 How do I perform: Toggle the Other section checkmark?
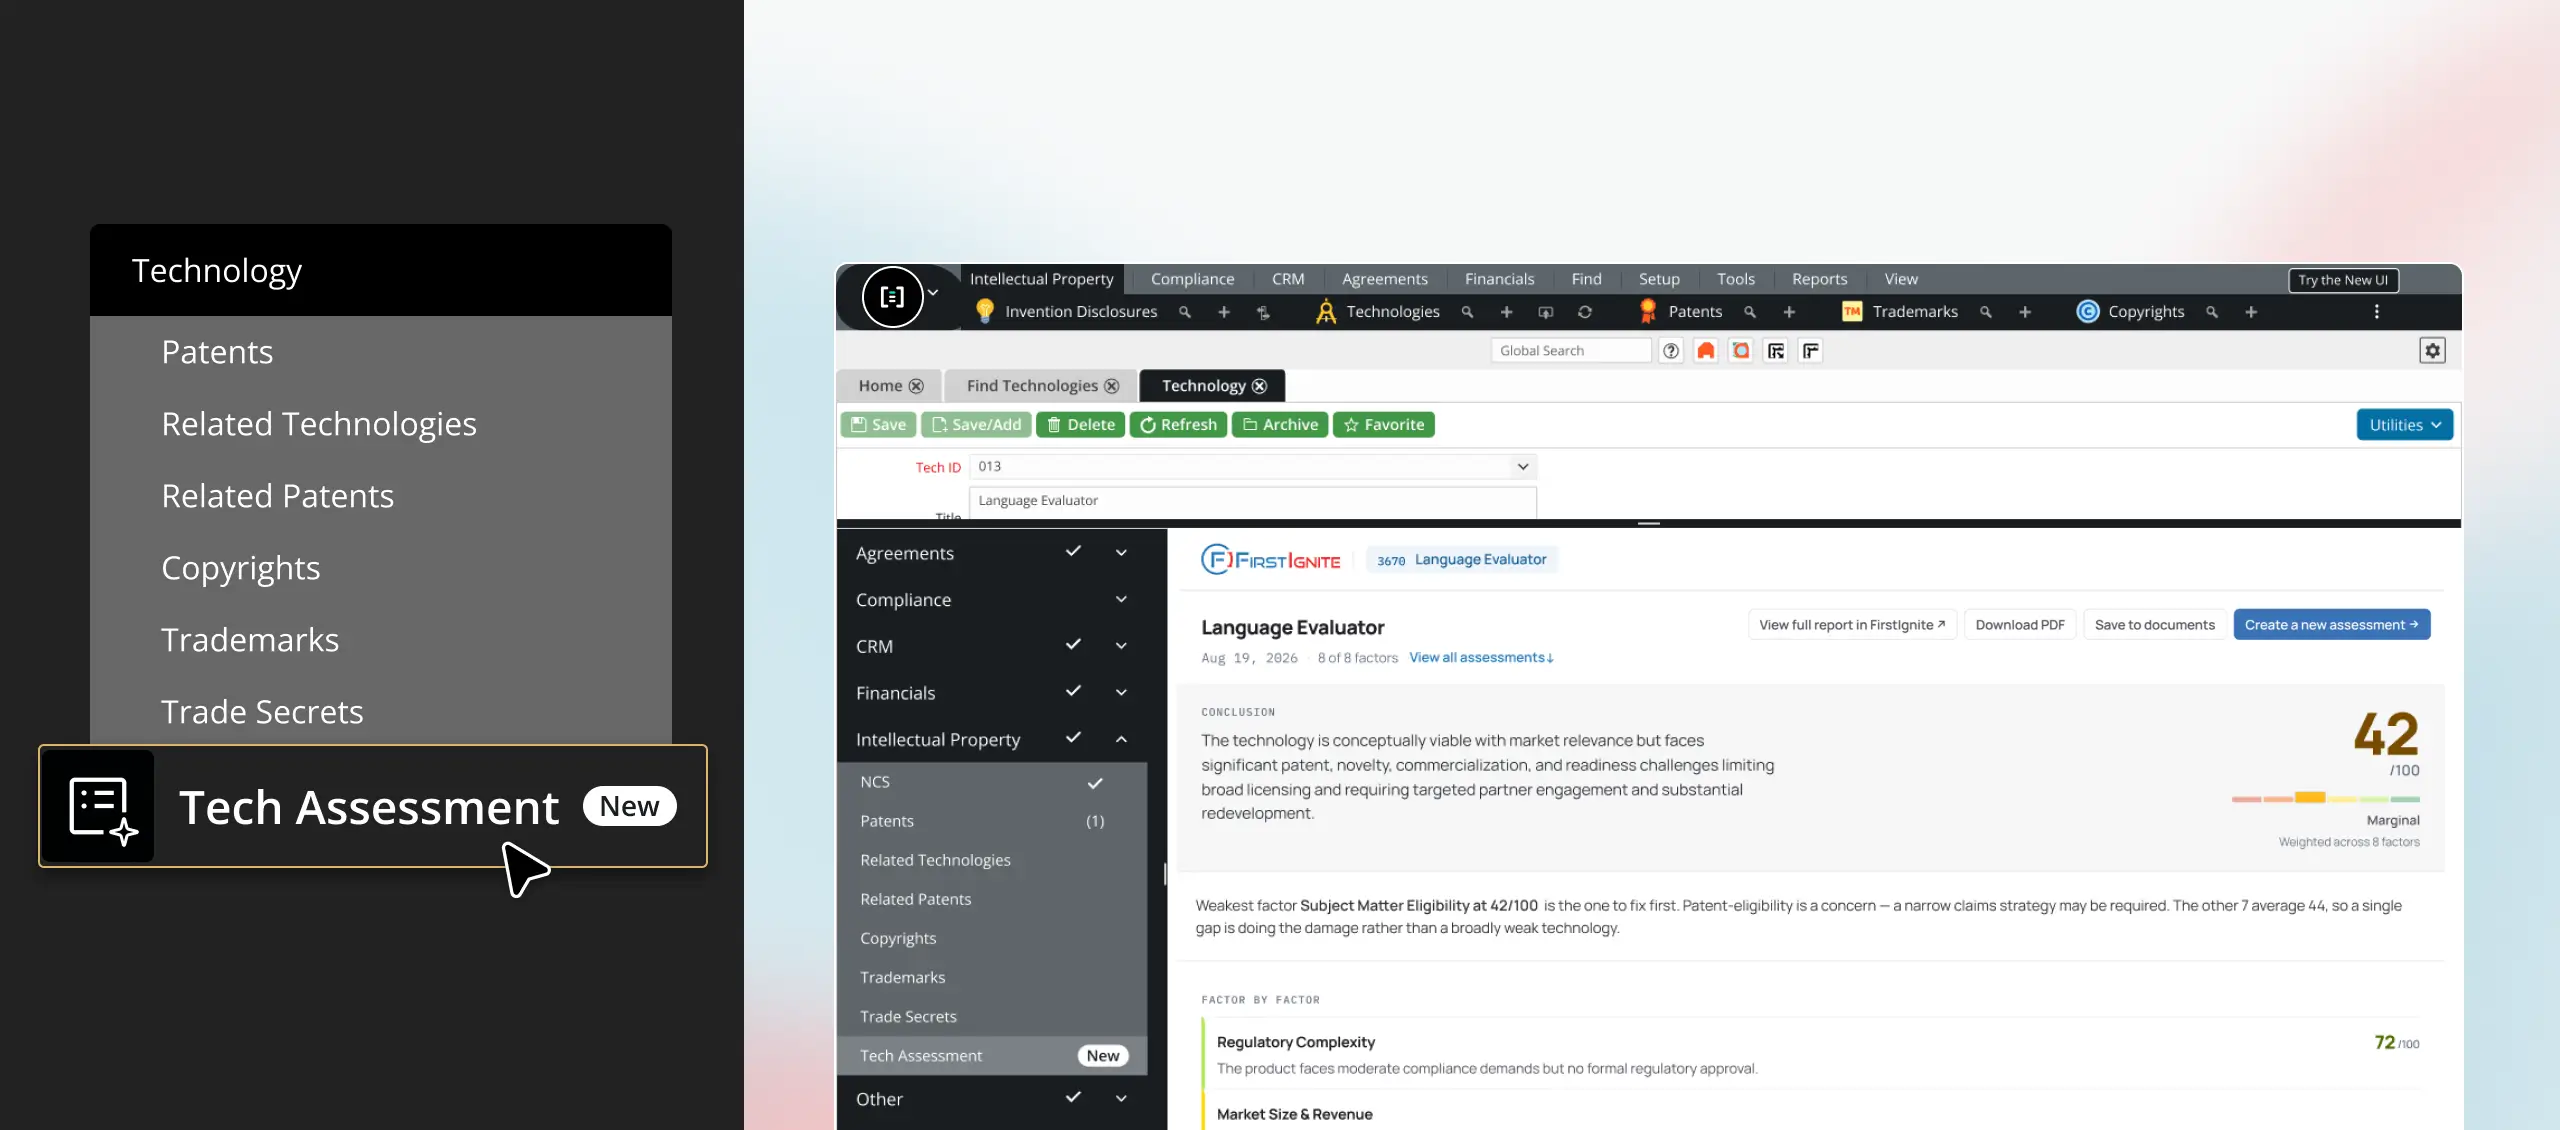pyautogui.click(x=1073, y=1097)
